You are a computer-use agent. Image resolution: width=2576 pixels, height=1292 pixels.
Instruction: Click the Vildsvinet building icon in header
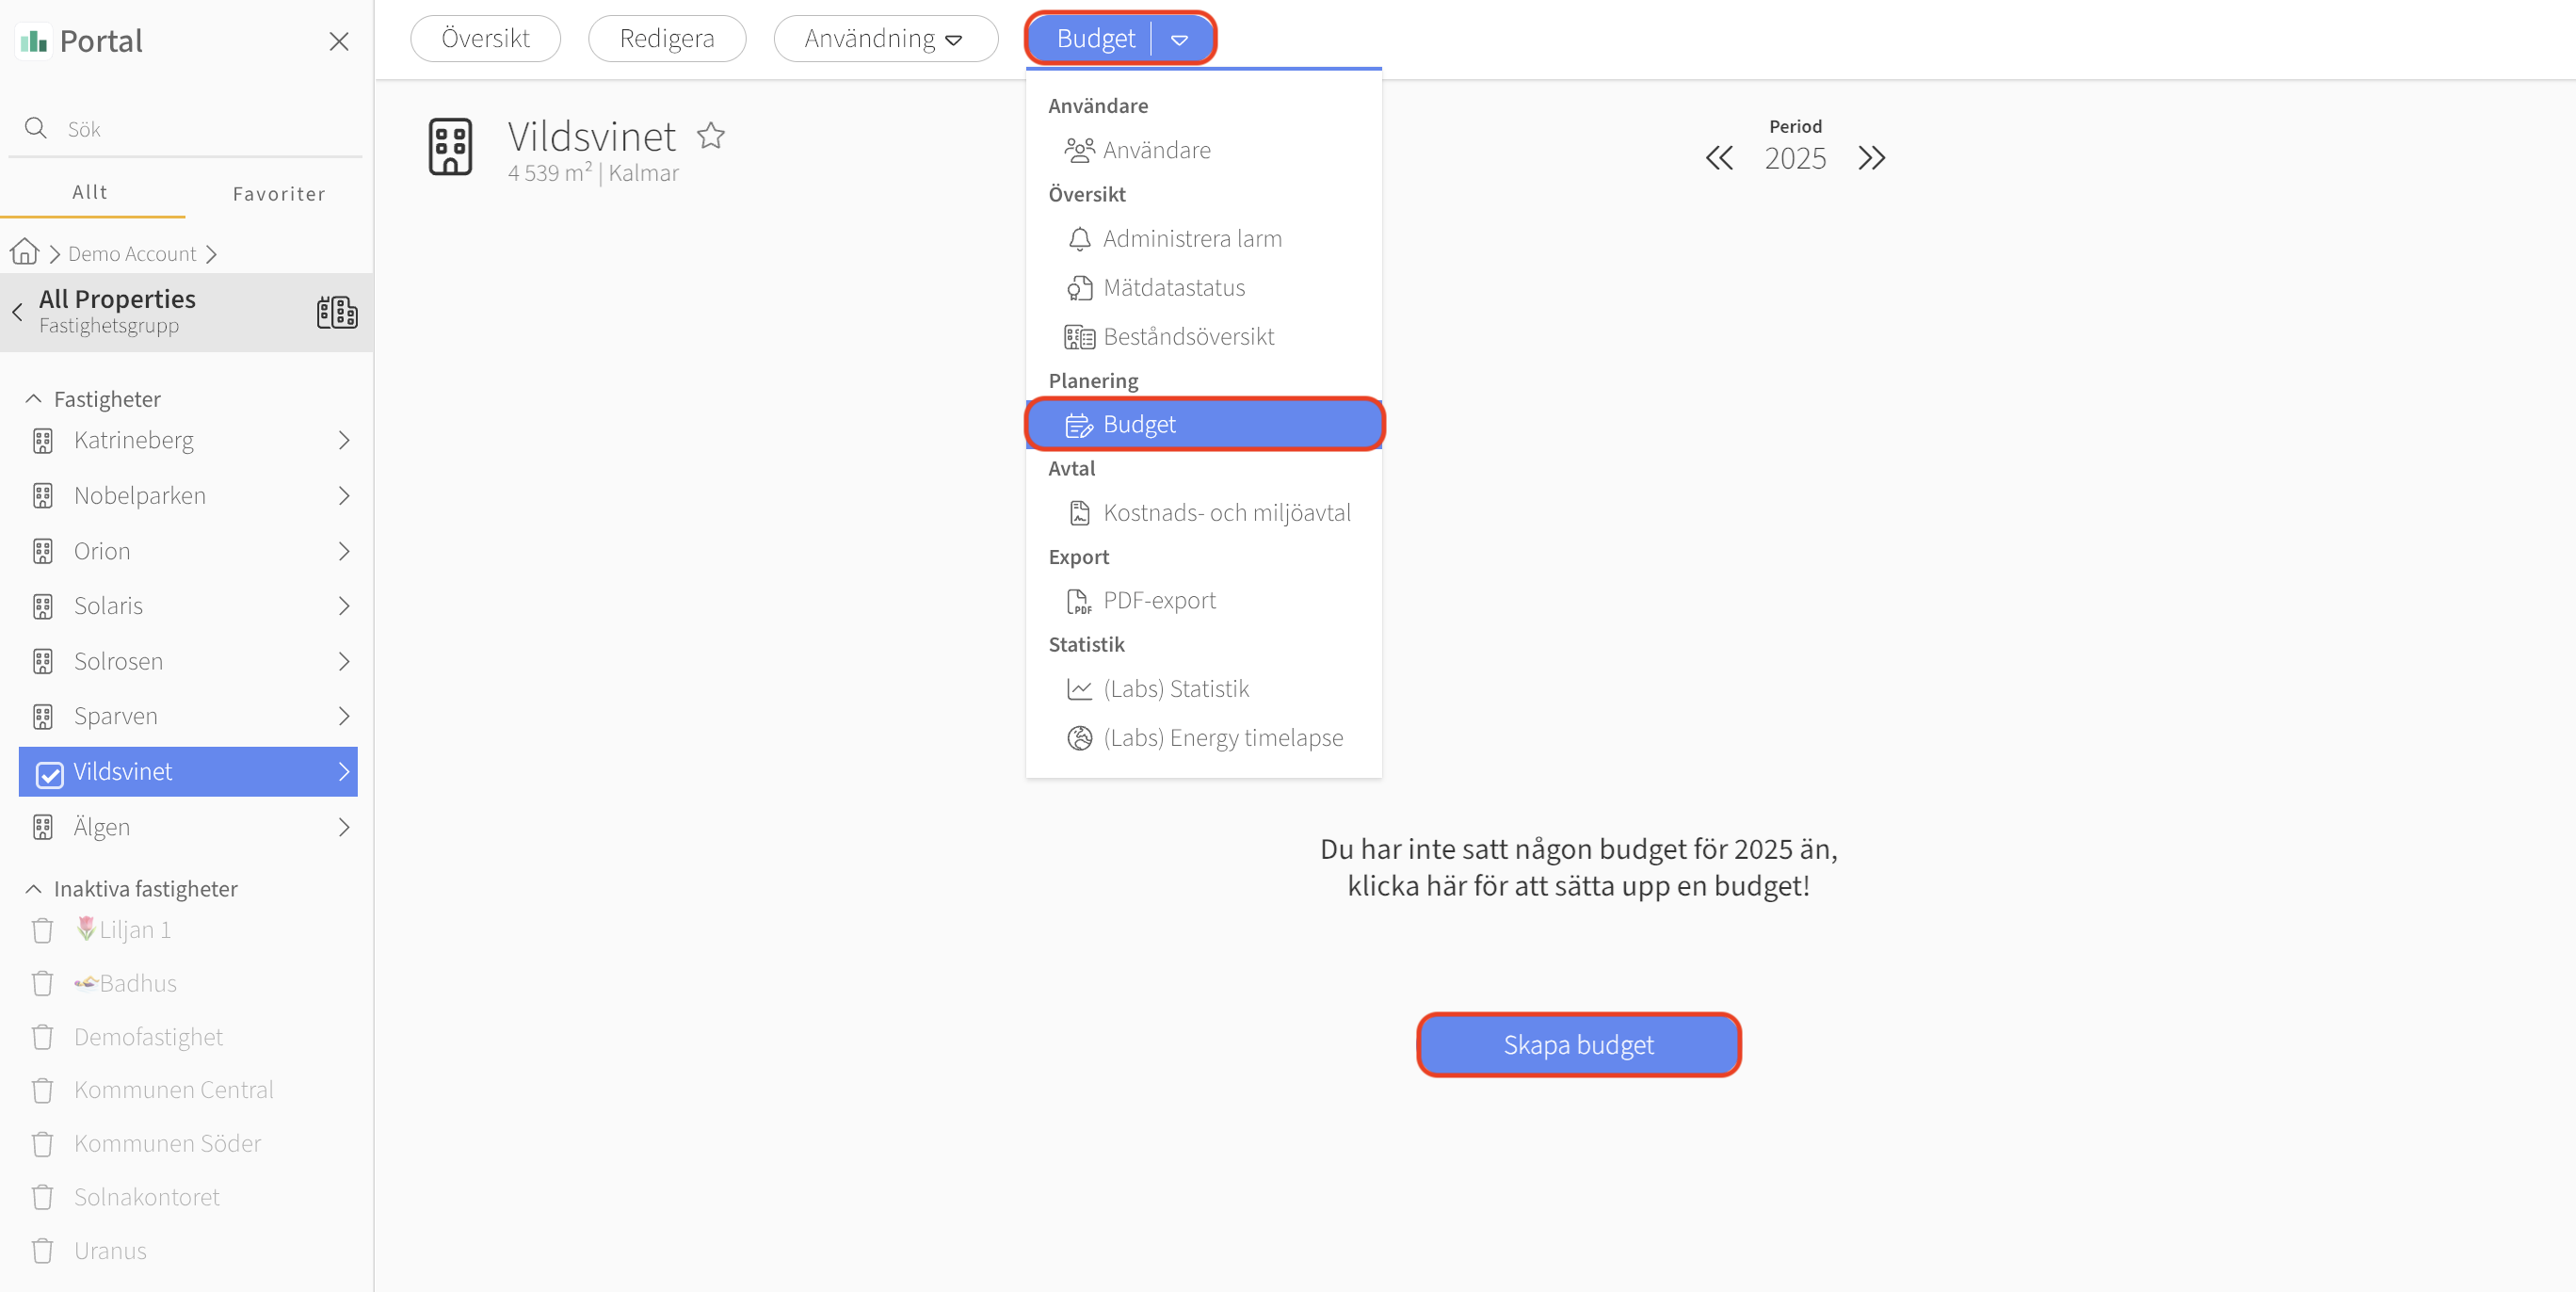450,147
